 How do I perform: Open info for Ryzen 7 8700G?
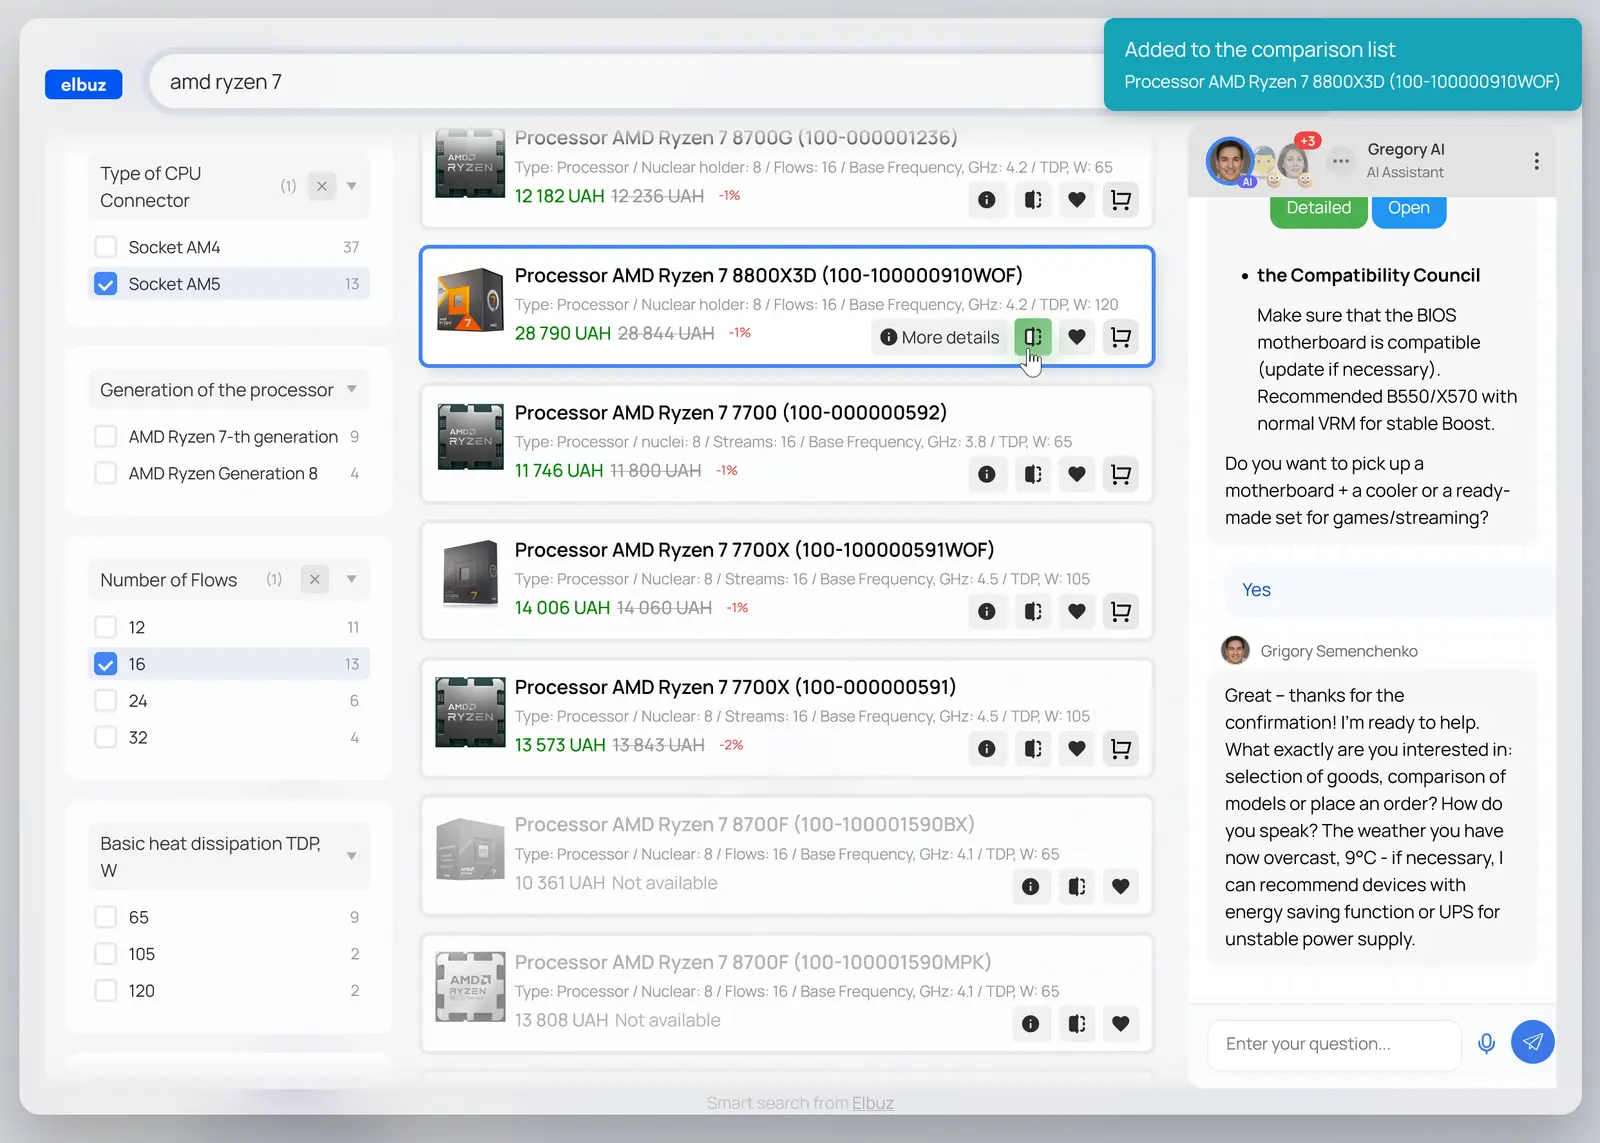[987, 200]
